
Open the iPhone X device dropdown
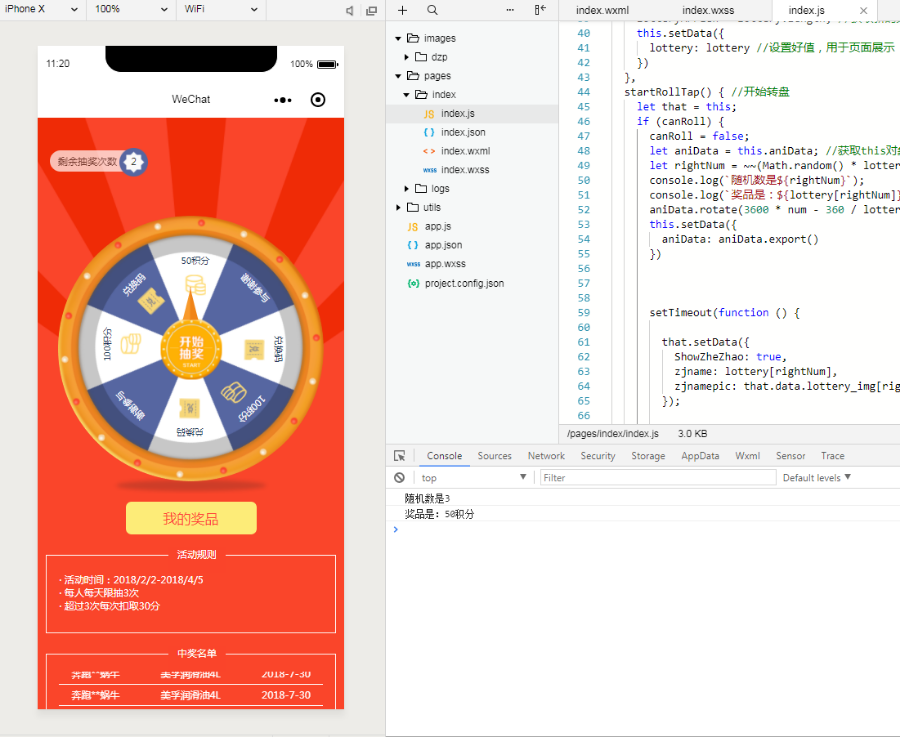click(x=41, y=9)
